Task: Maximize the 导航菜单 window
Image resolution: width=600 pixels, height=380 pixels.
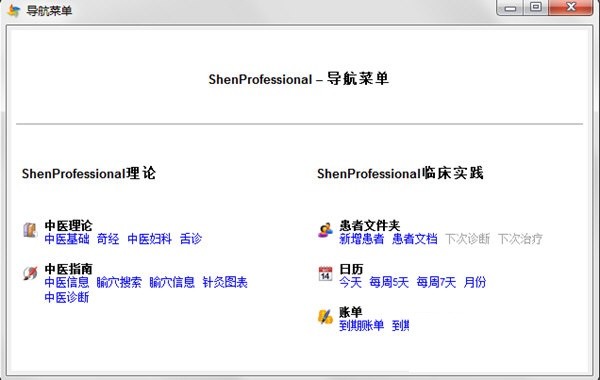Action: (x=536, y=7)
